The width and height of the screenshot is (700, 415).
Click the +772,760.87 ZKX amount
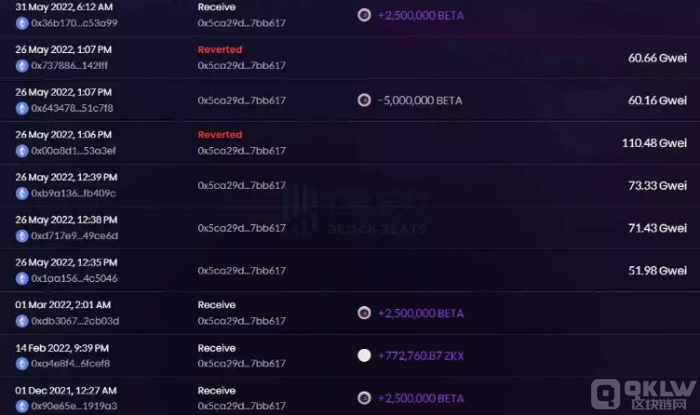421,356
